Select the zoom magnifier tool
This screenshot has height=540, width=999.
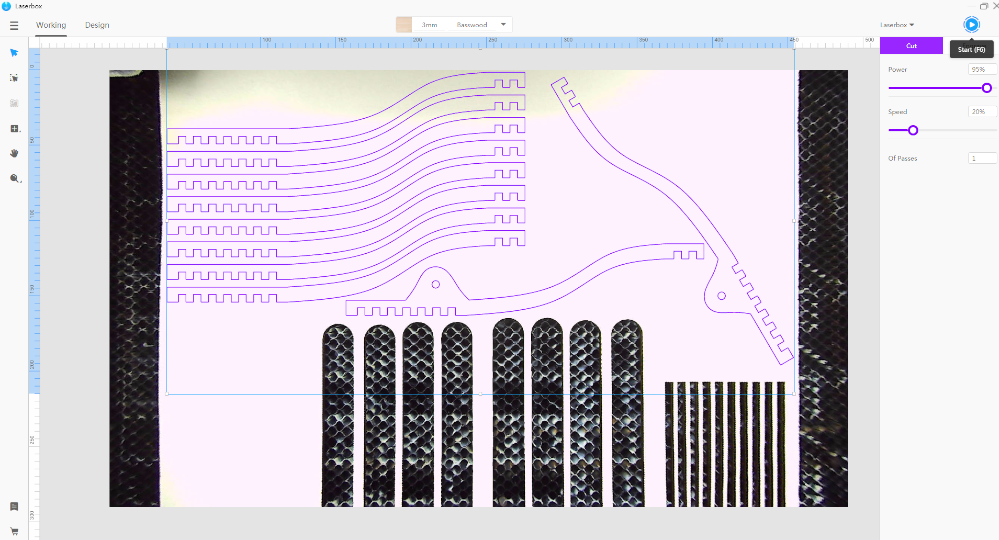click(15, 179)
